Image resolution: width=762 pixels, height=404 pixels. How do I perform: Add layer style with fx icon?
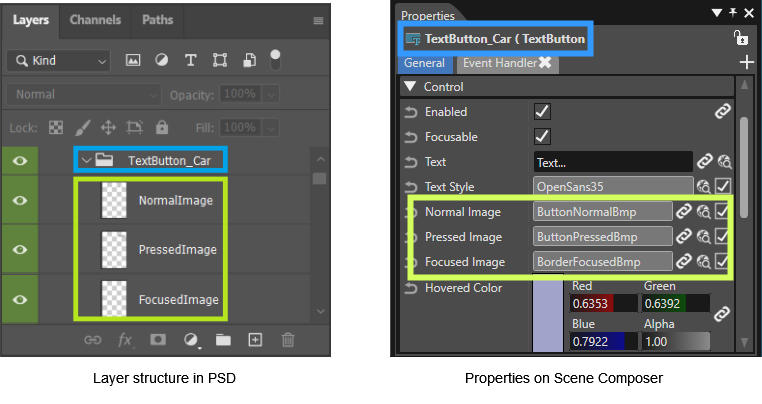(125, 340)
